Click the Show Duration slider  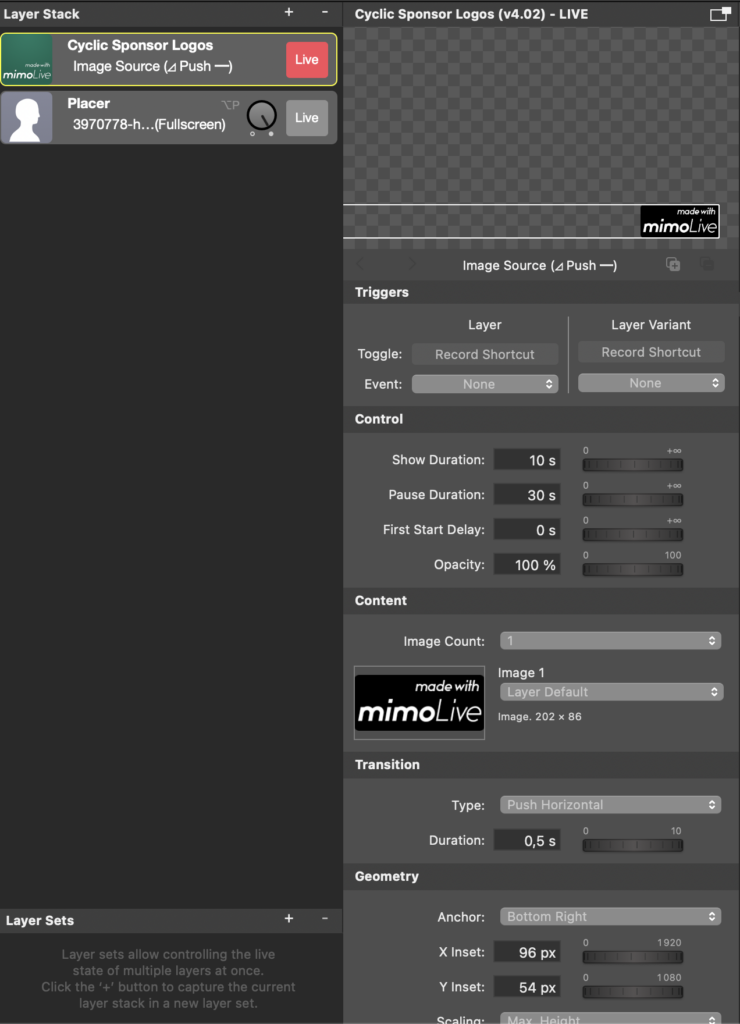tap(632, 464)
